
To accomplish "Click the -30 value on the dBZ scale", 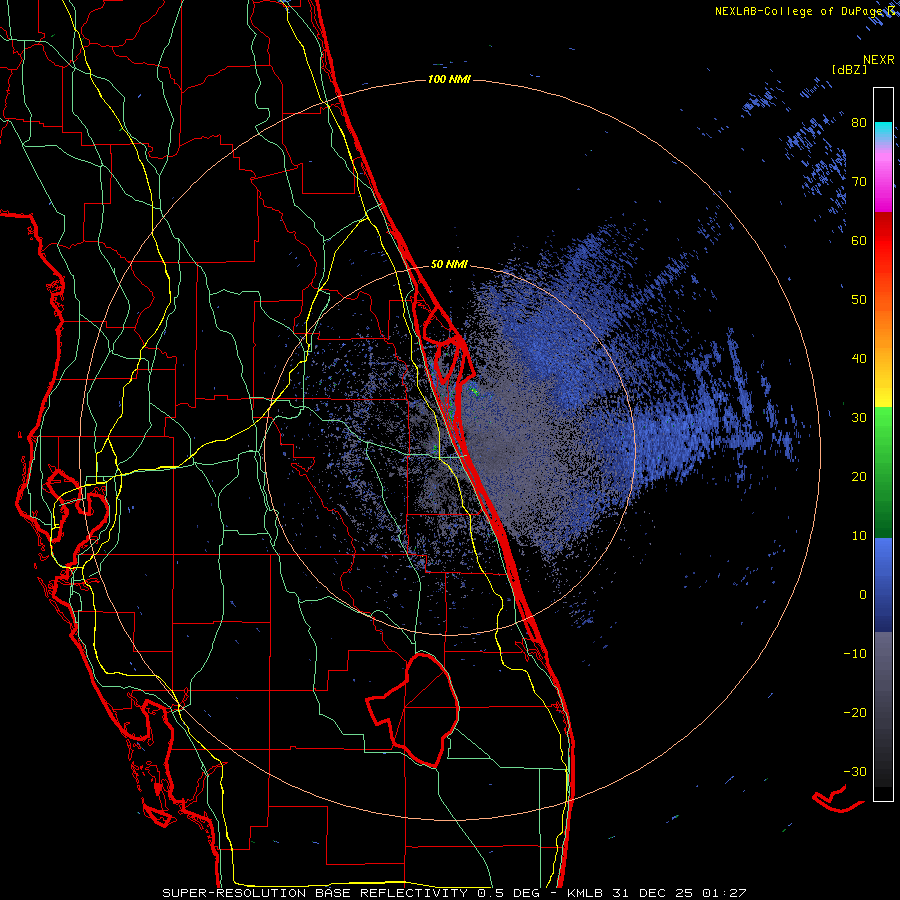I will click(855, 771).
